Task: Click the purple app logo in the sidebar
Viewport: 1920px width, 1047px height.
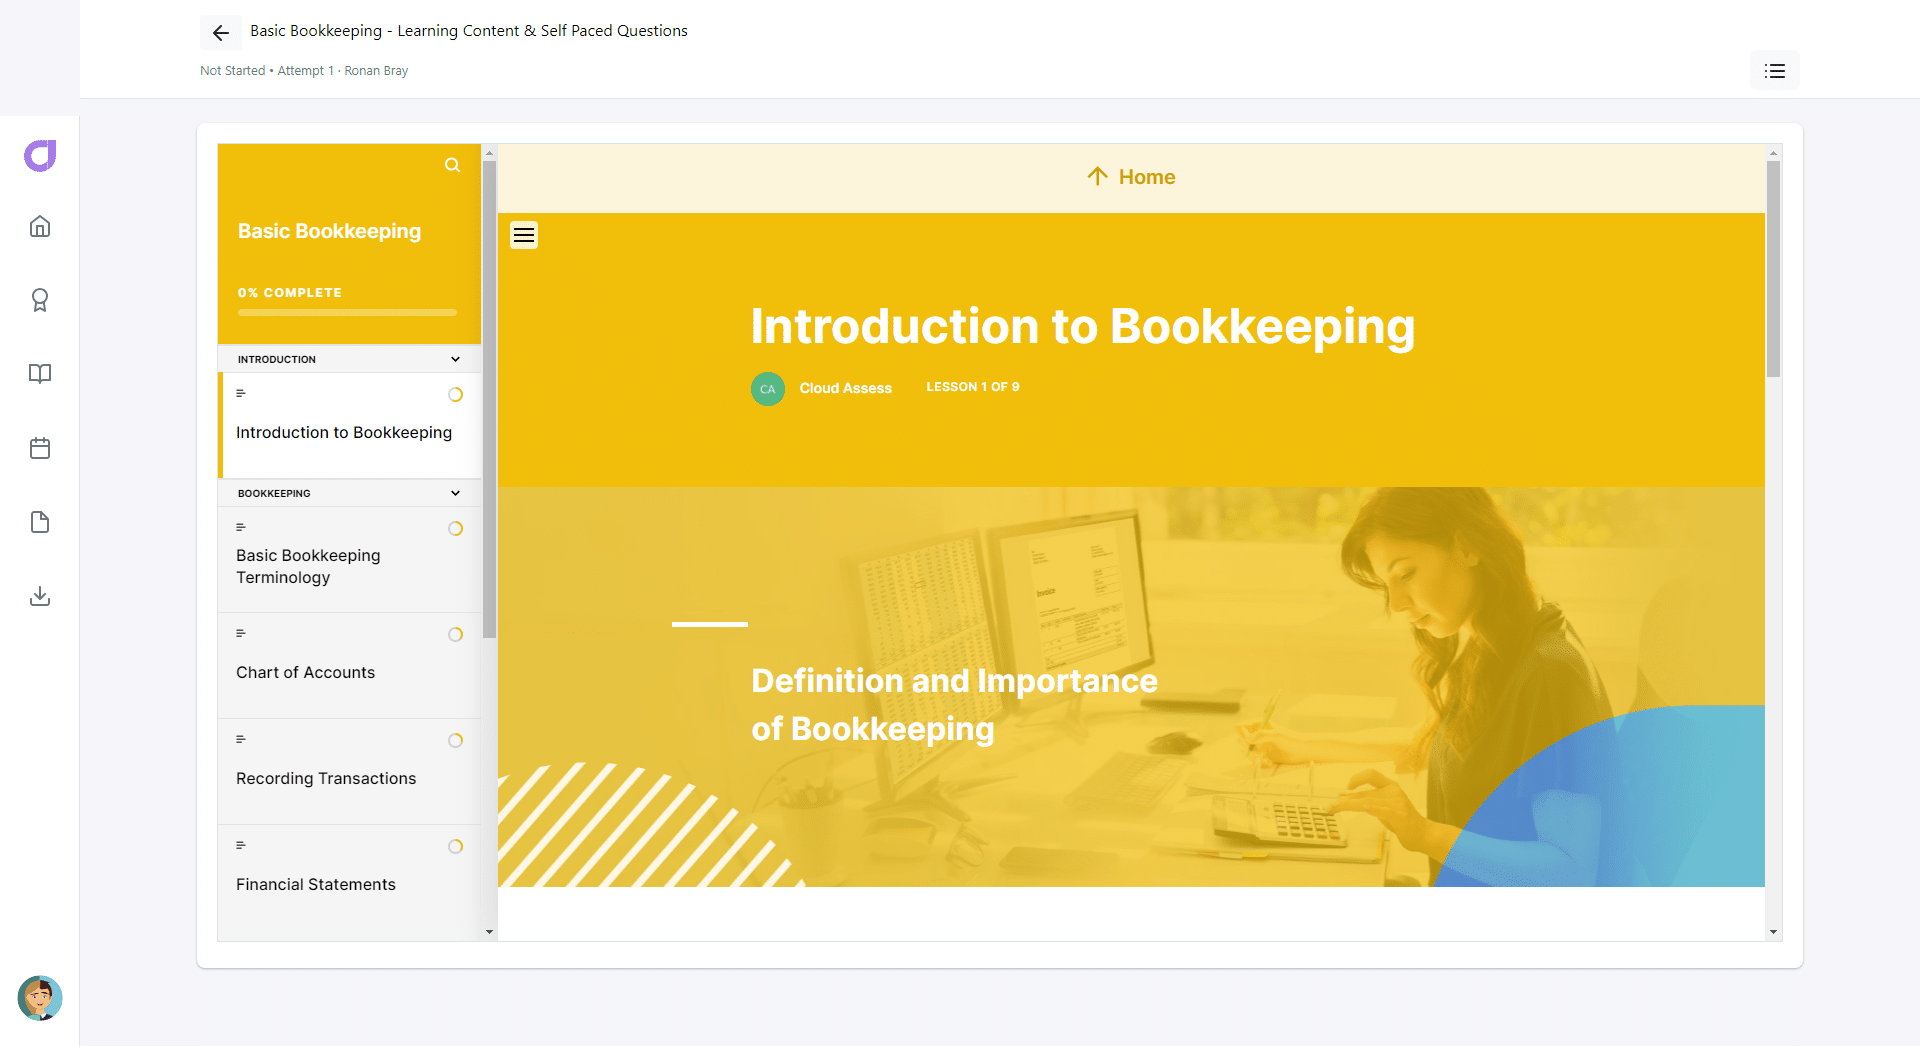Action: click(x=40, y=156)
